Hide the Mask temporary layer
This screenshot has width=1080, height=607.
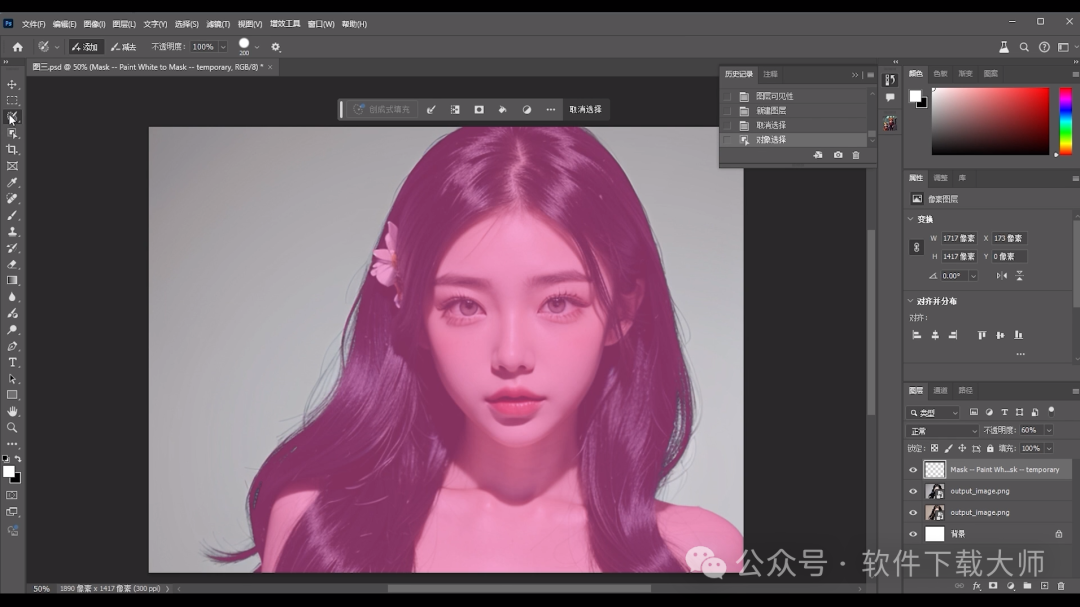(913, 470)
